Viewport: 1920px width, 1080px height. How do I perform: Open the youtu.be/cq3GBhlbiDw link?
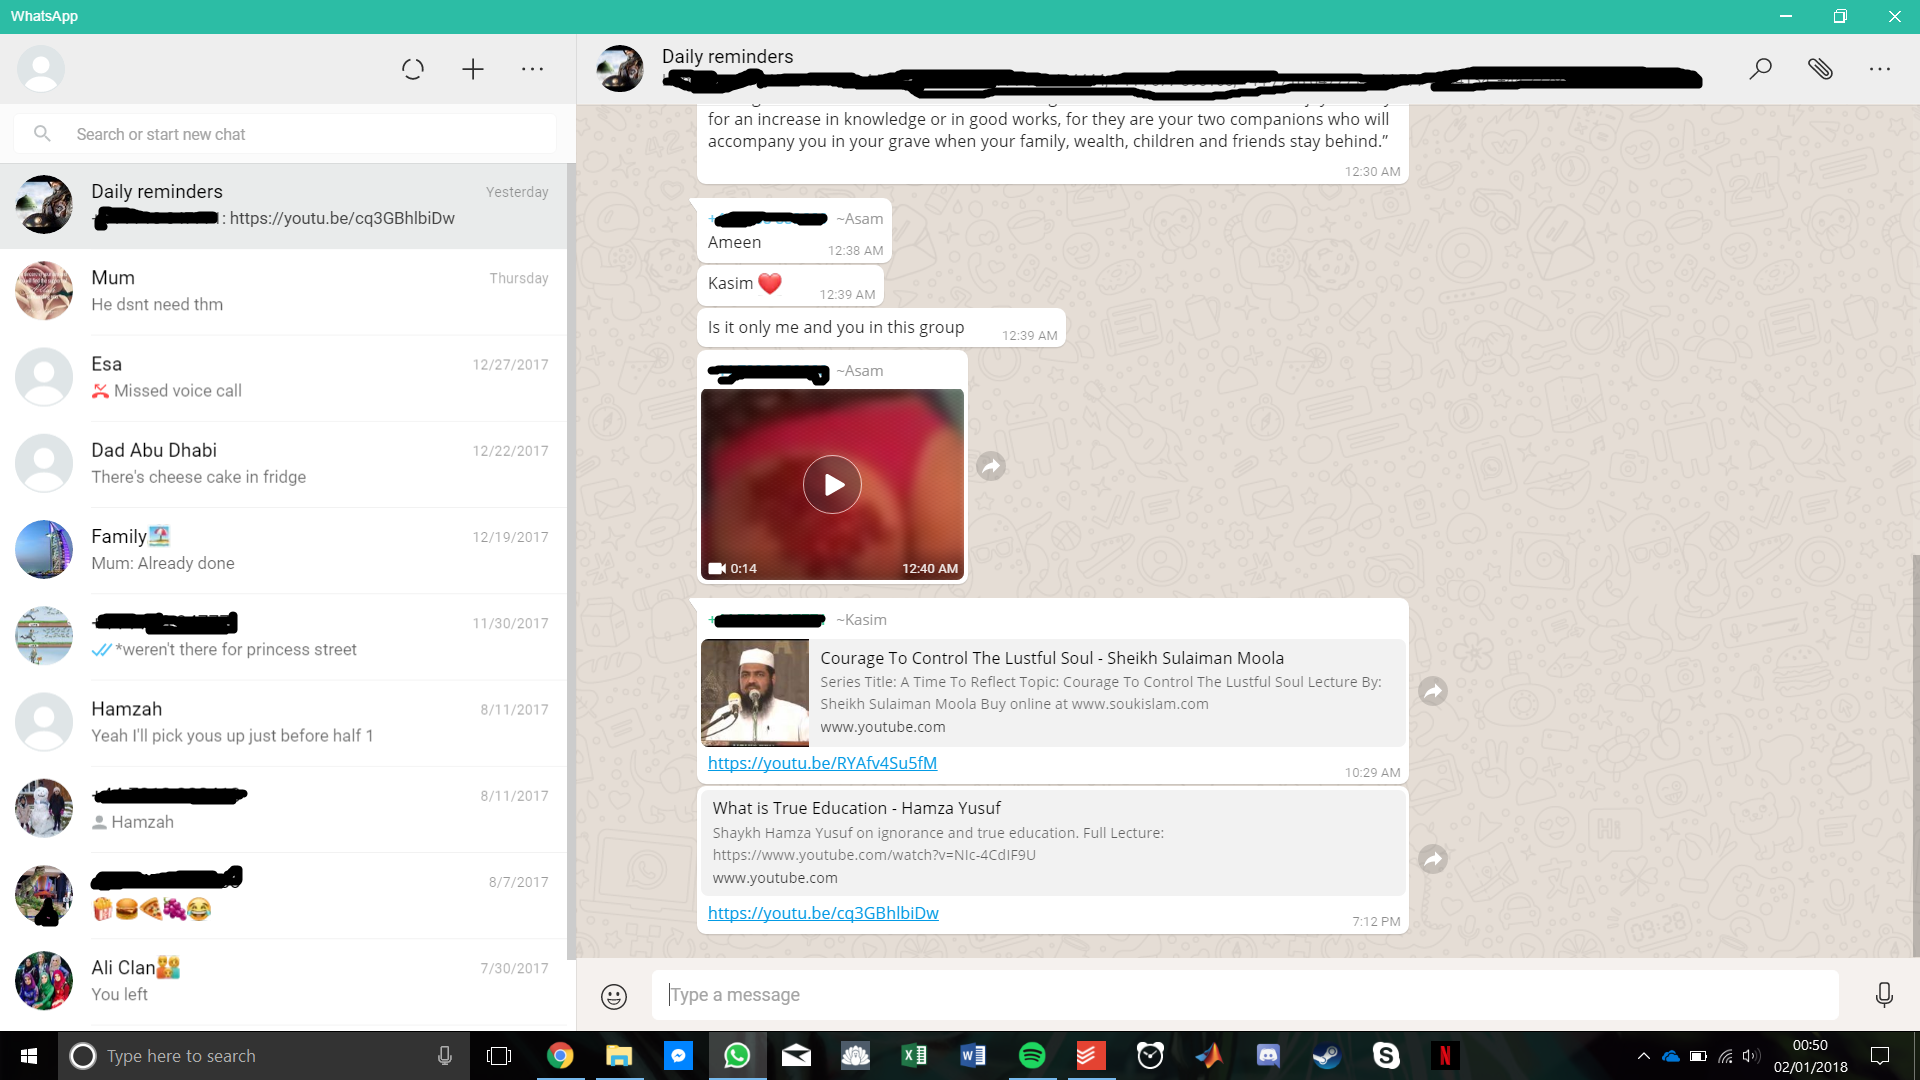823,913
